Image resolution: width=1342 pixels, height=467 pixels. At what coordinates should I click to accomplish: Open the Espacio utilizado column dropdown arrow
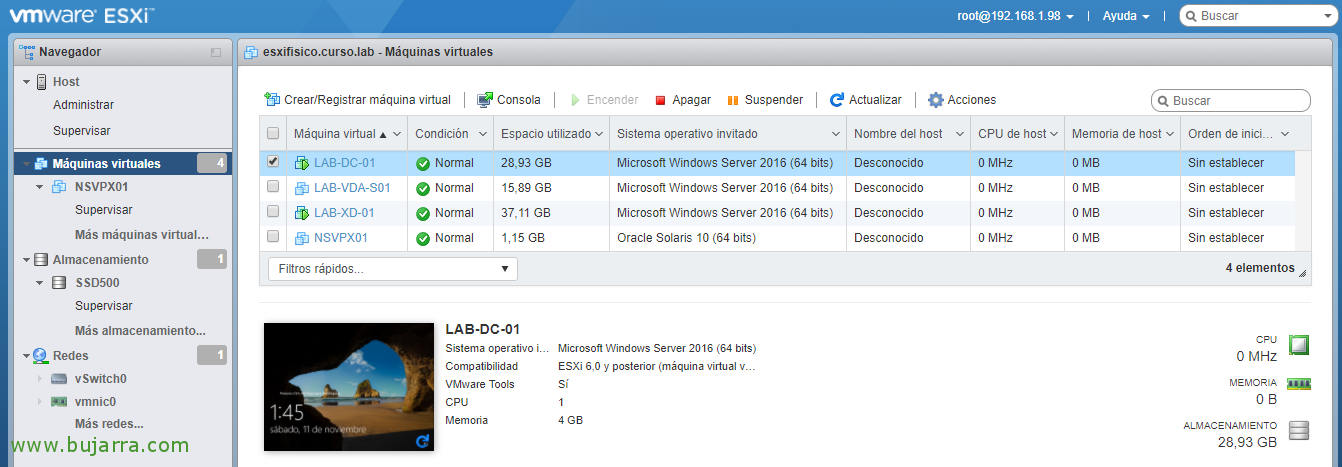click(600, 134)
